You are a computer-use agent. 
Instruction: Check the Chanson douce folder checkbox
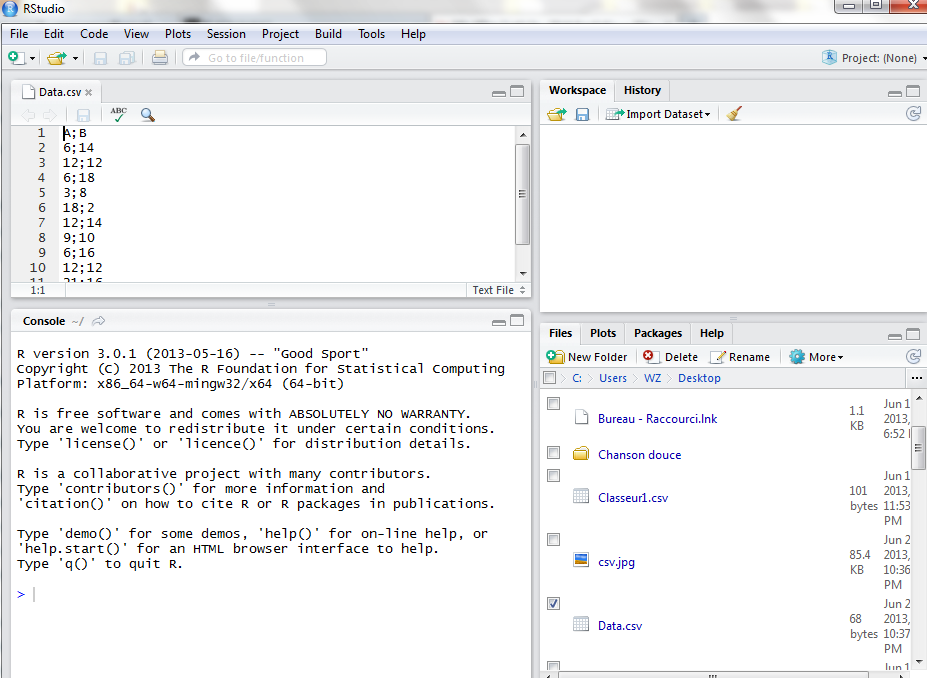point(553,453)
